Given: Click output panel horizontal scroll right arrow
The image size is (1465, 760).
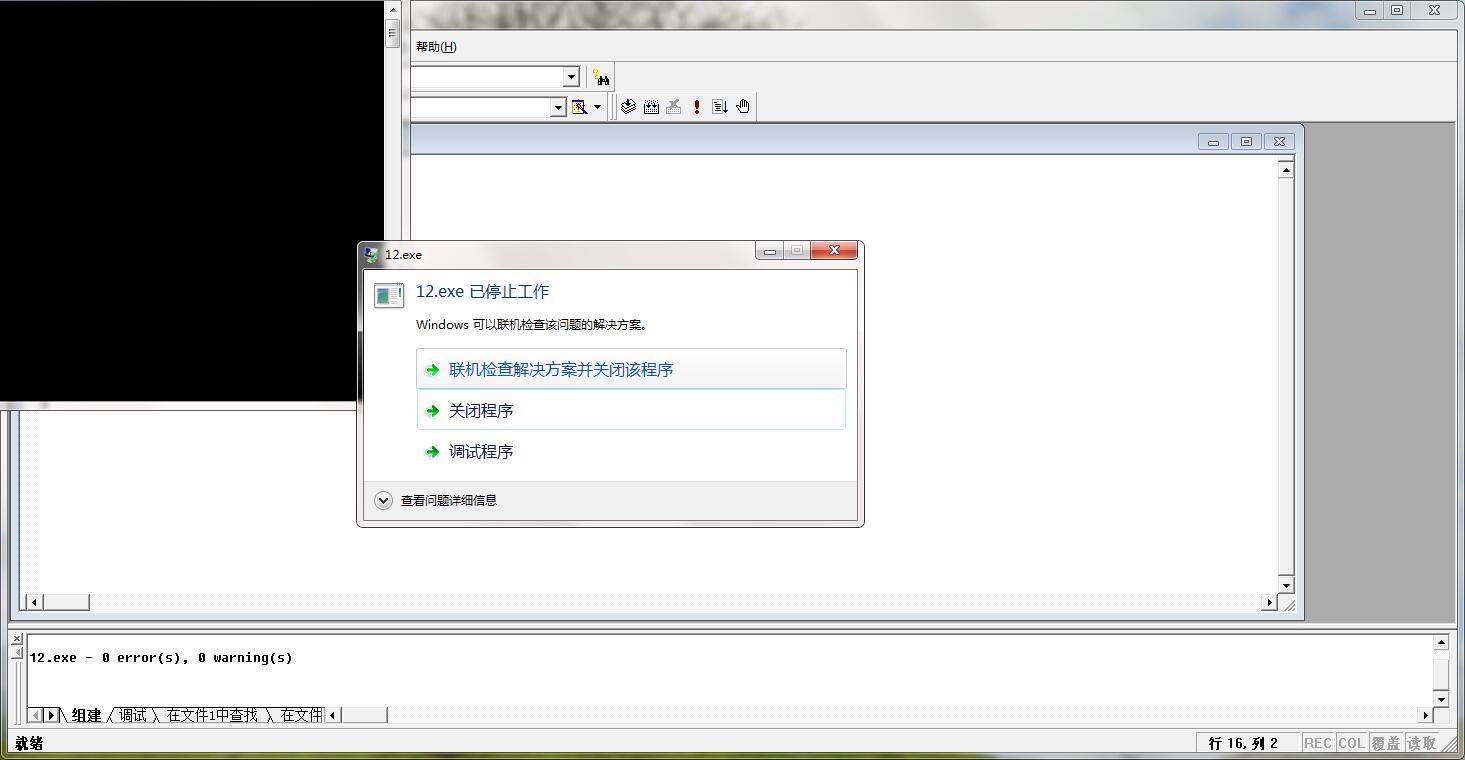Looking at the screenshot, I should click(x=1426, y=715).
